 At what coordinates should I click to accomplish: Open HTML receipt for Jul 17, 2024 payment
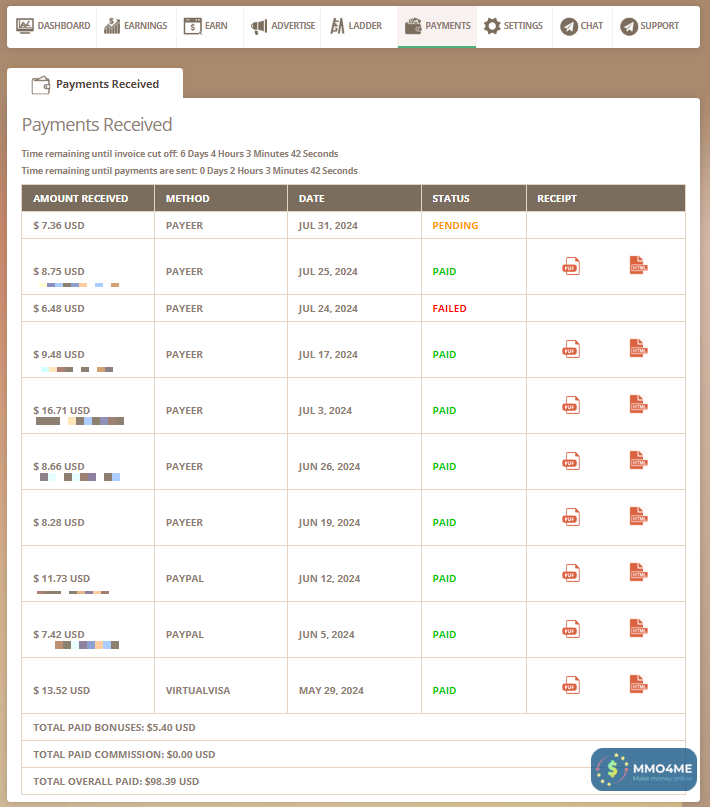[638, 348]
